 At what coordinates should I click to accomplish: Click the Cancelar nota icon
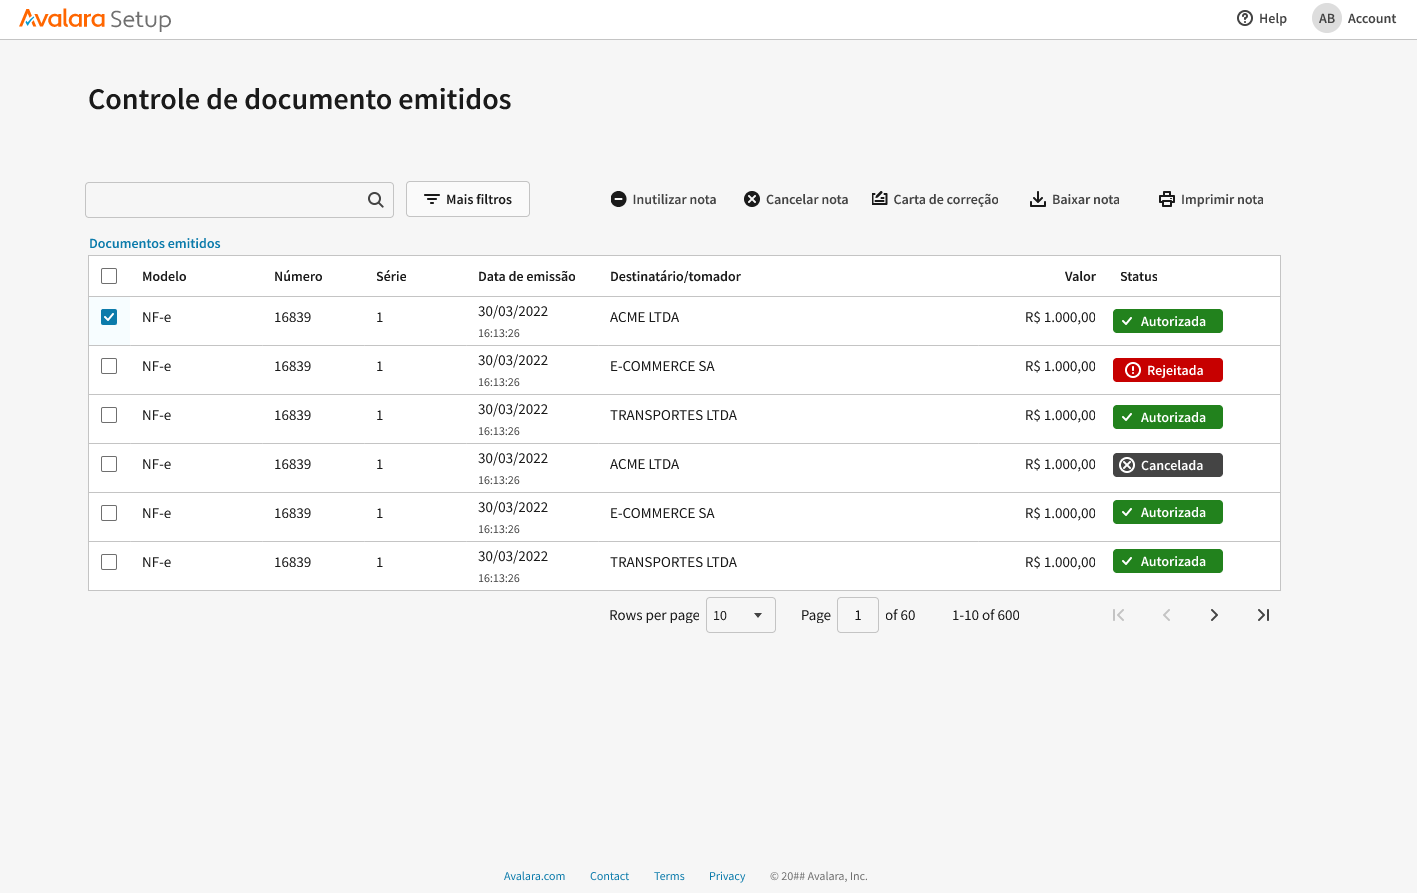752,199
